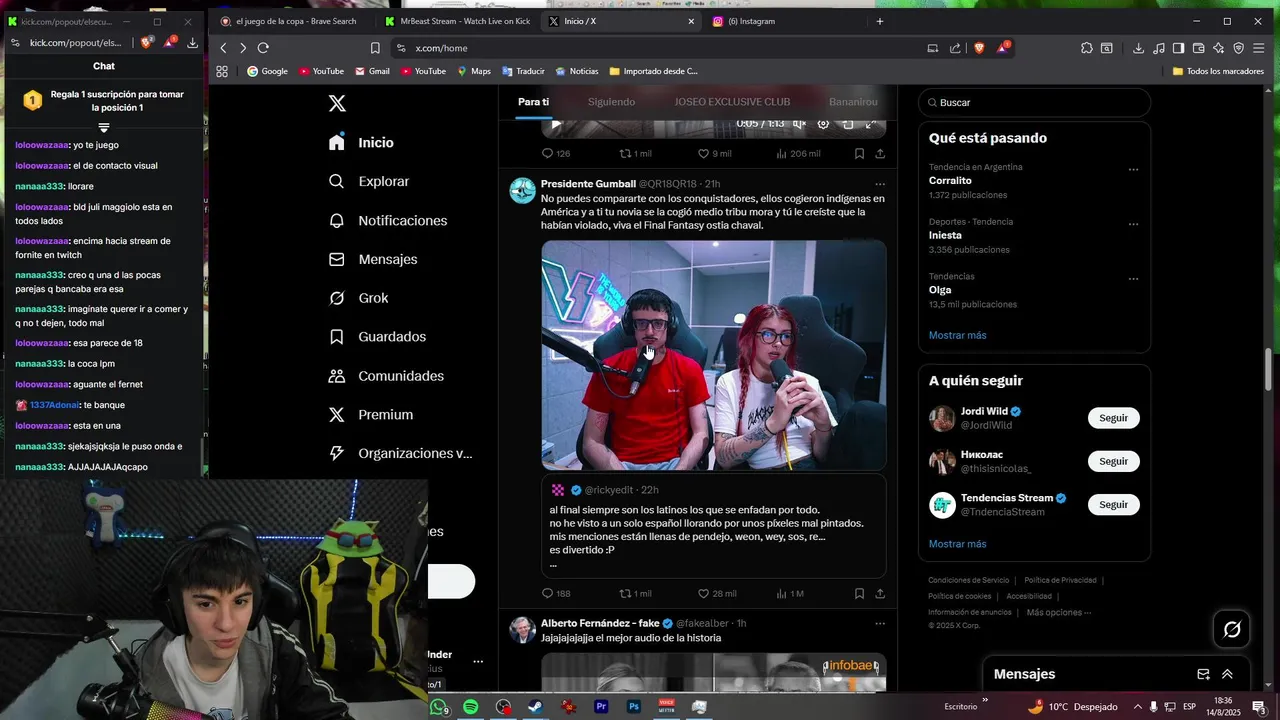Open X logo home icon in sidebar
The image size is (1280, 720).
tap(337, 104)
